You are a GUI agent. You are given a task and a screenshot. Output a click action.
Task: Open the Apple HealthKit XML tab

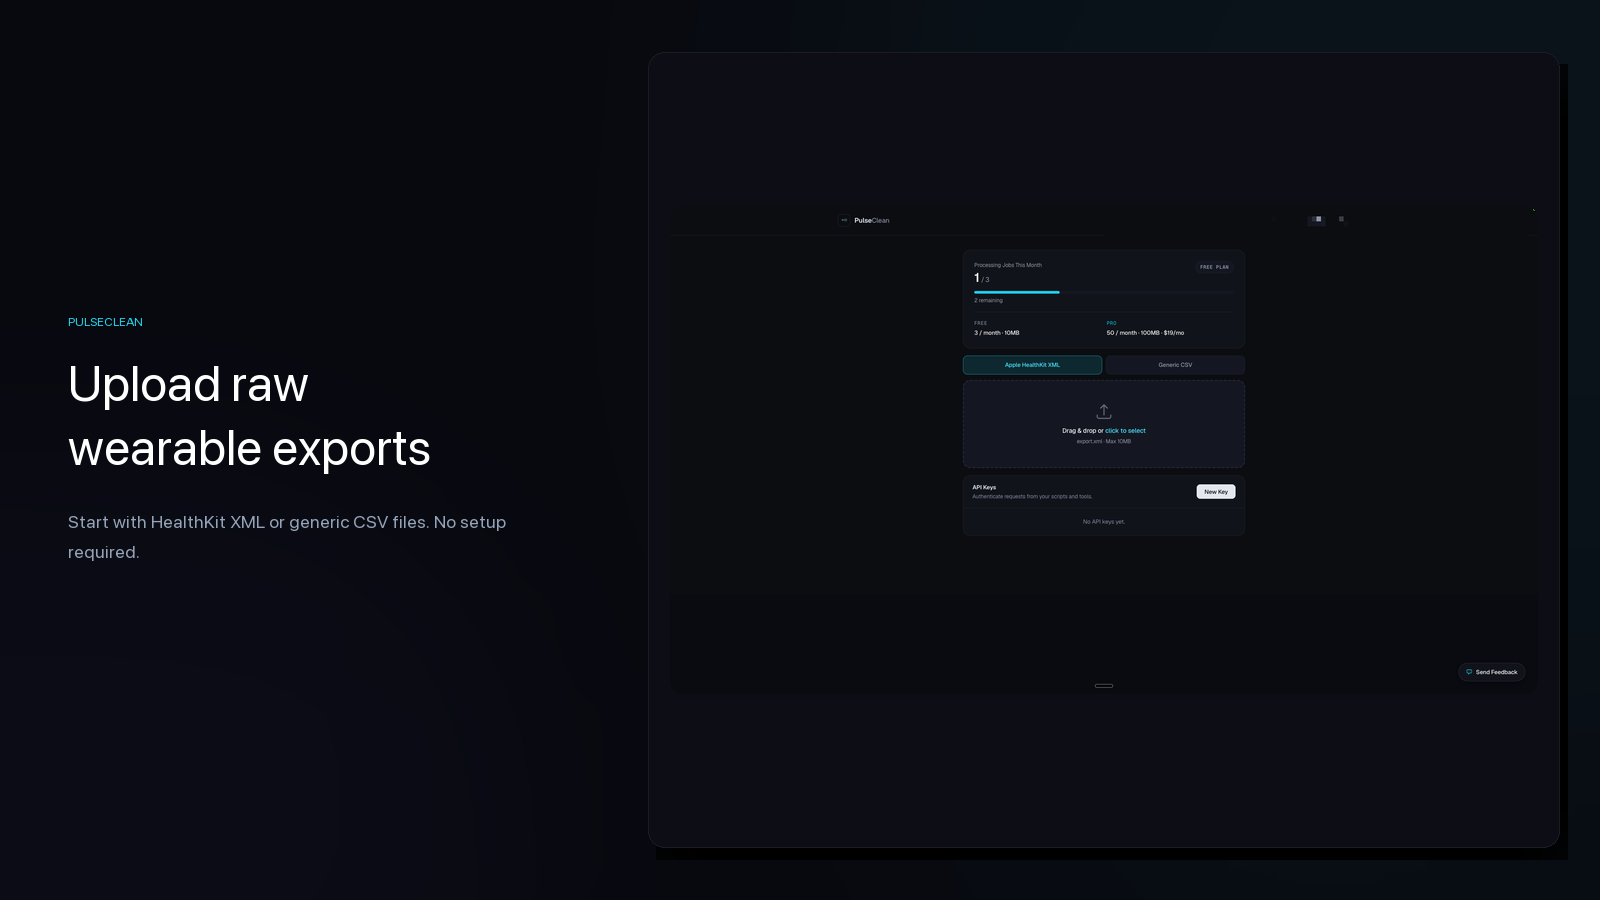click(1032, 365)
